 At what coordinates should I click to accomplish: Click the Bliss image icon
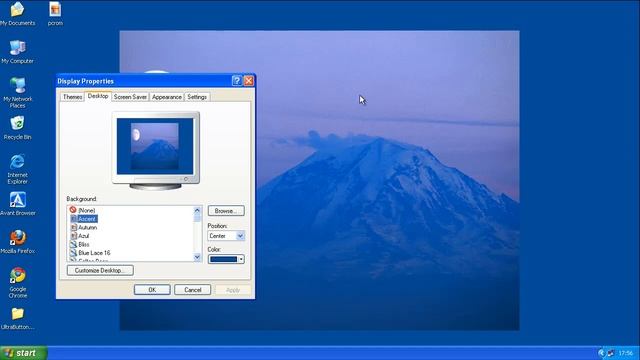tap(73, 244)
